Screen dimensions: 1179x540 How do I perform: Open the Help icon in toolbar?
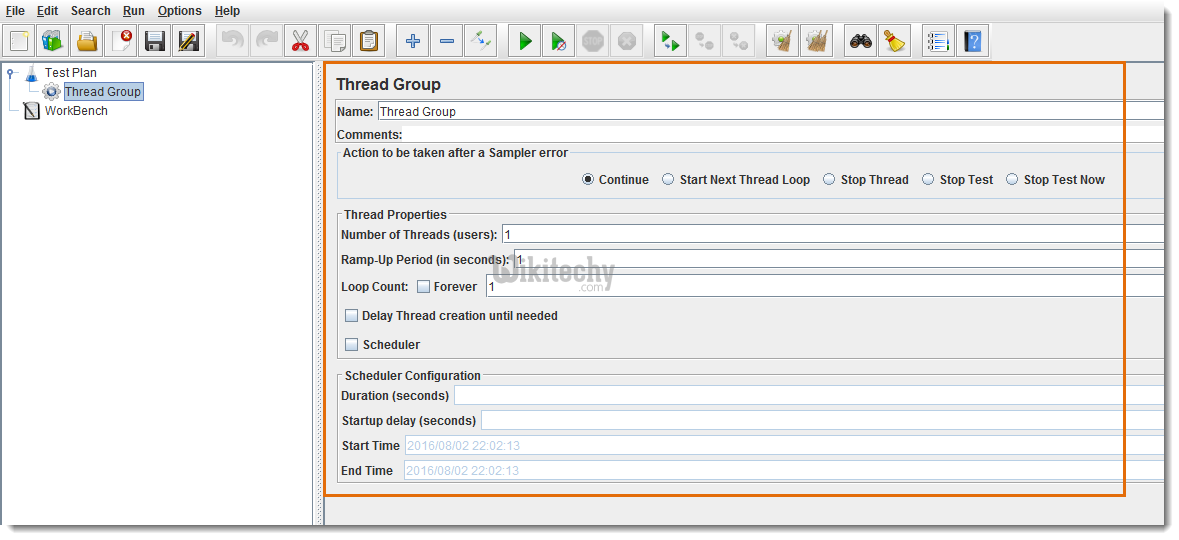pos(972,41)
